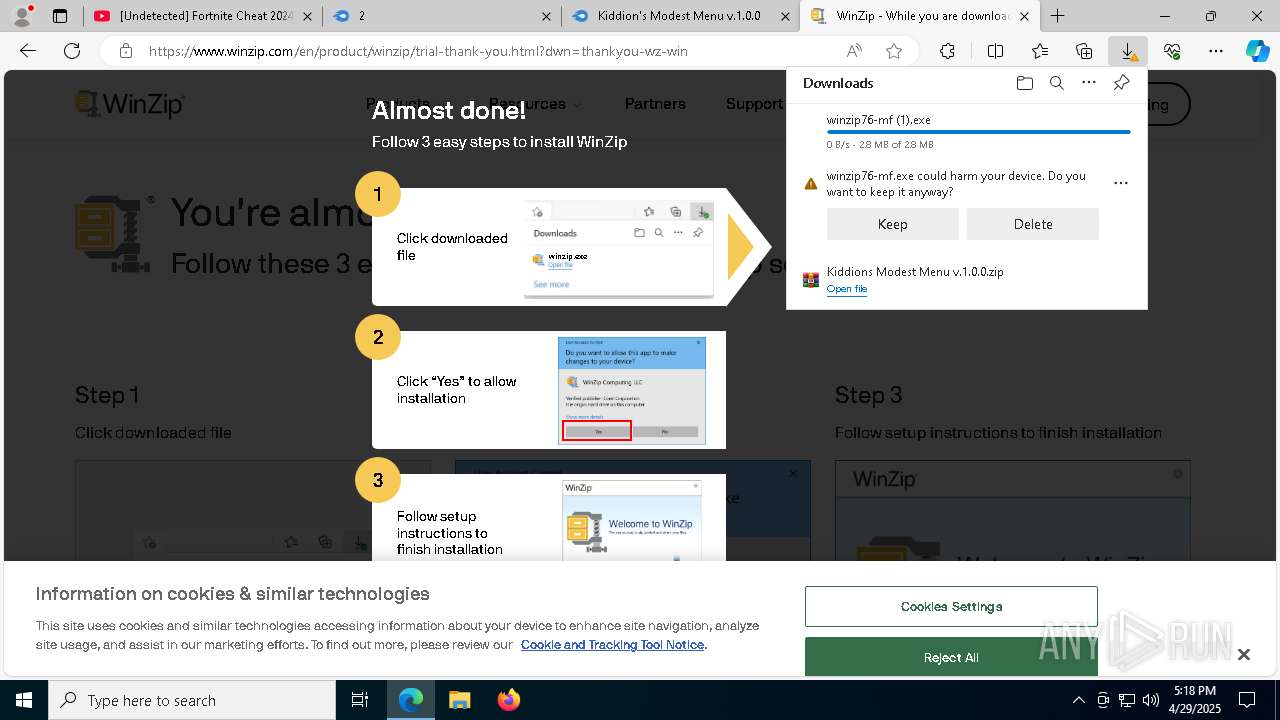Close the WinZip tab

1024,16
